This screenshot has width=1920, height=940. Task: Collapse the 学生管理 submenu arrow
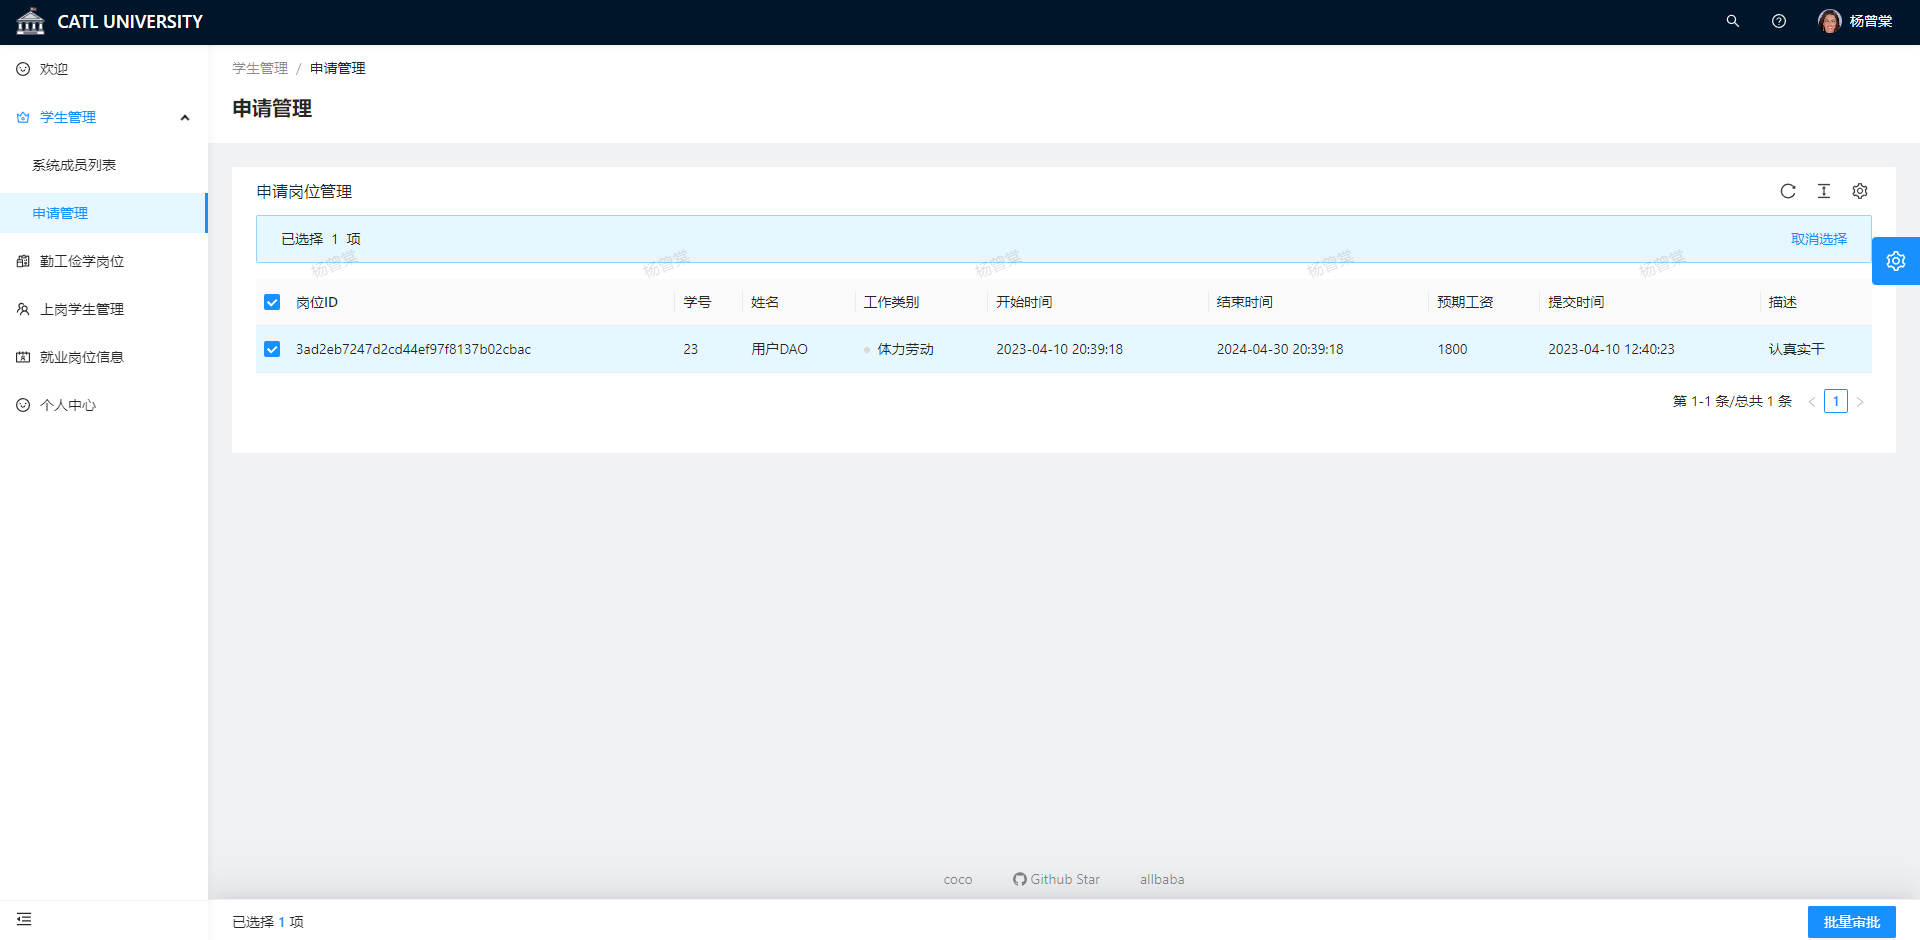click(185, 118)
